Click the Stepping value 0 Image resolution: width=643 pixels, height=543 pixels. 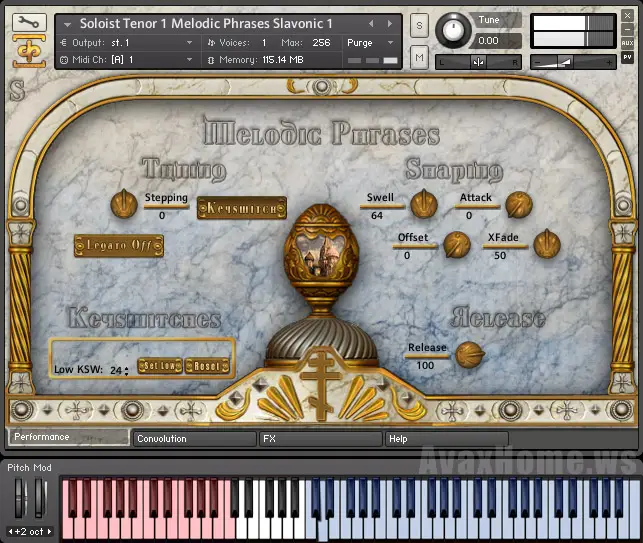(x=162, y=216)
